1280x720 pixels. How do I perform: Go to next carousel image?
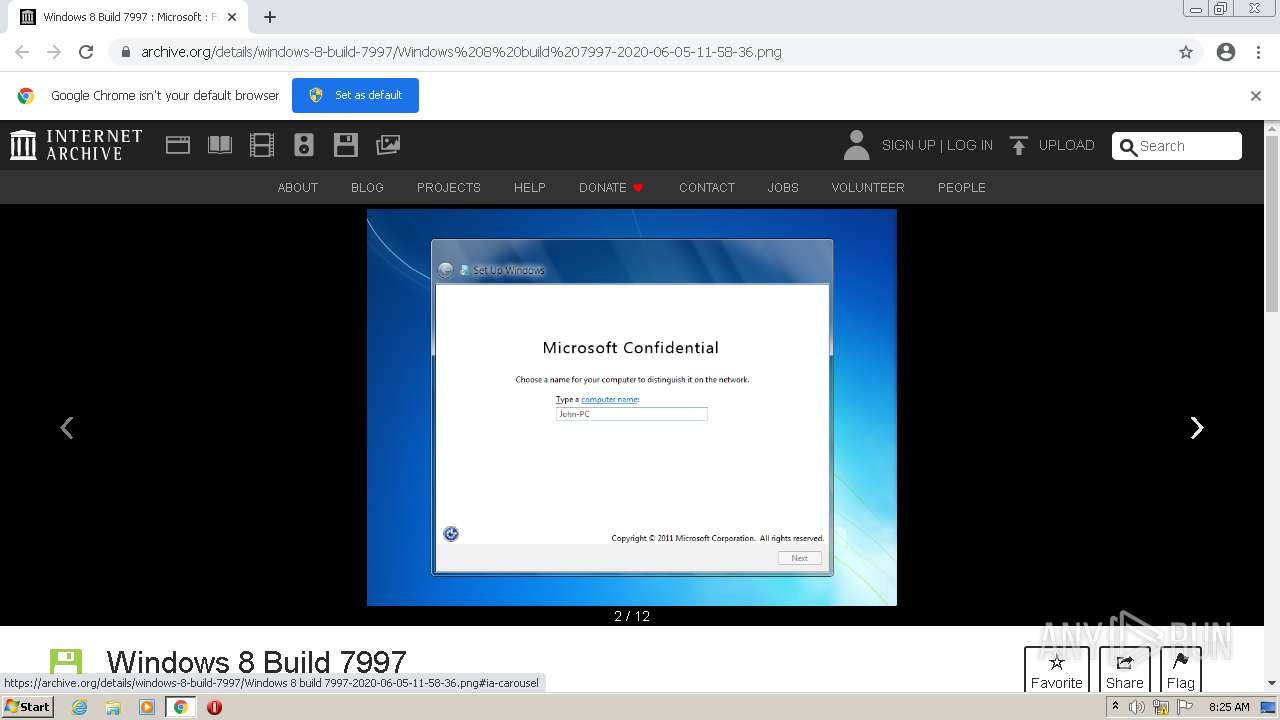point(1196,428)
